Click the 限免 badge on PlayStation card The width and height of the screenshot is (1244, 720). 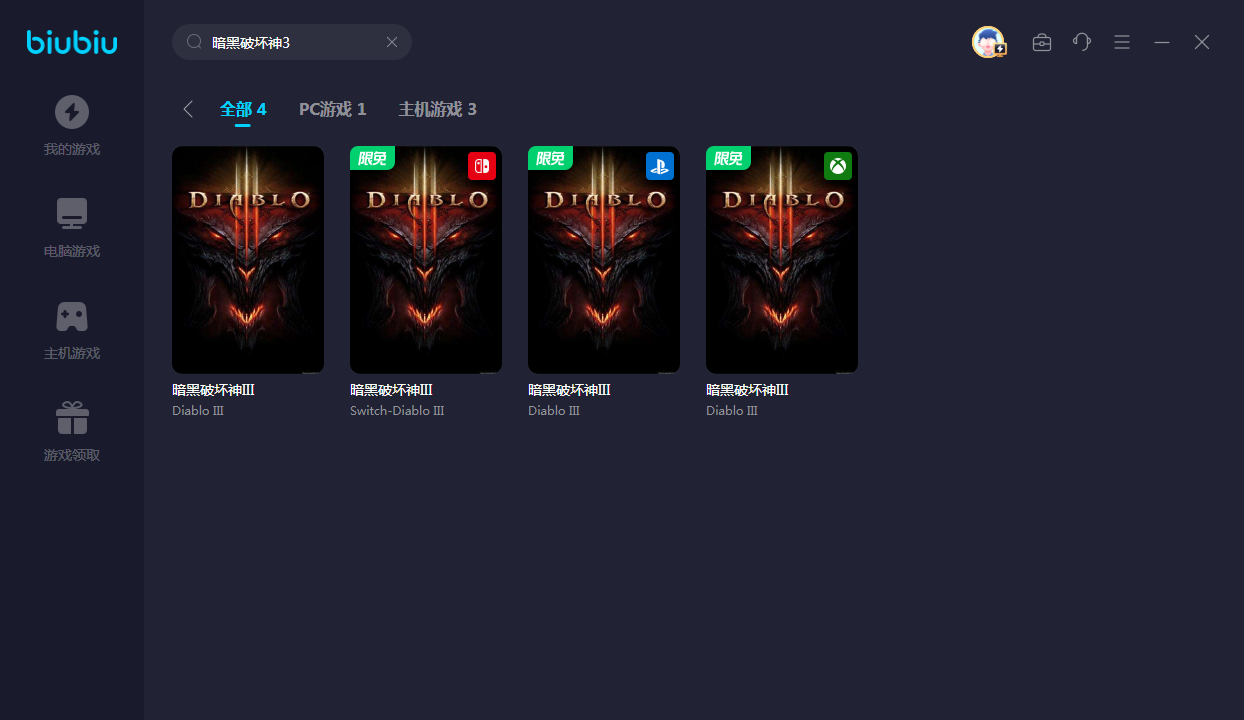(x=550, y=158)
